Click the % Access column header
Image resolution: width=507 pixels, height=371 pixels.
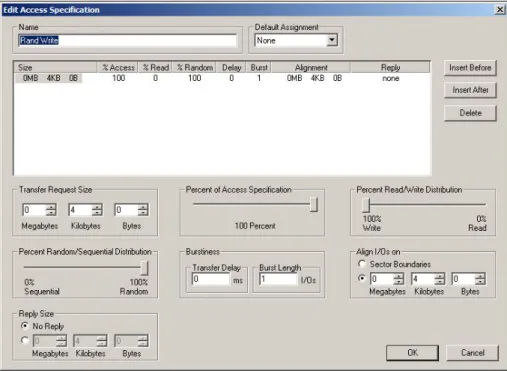tap(118, 68)
